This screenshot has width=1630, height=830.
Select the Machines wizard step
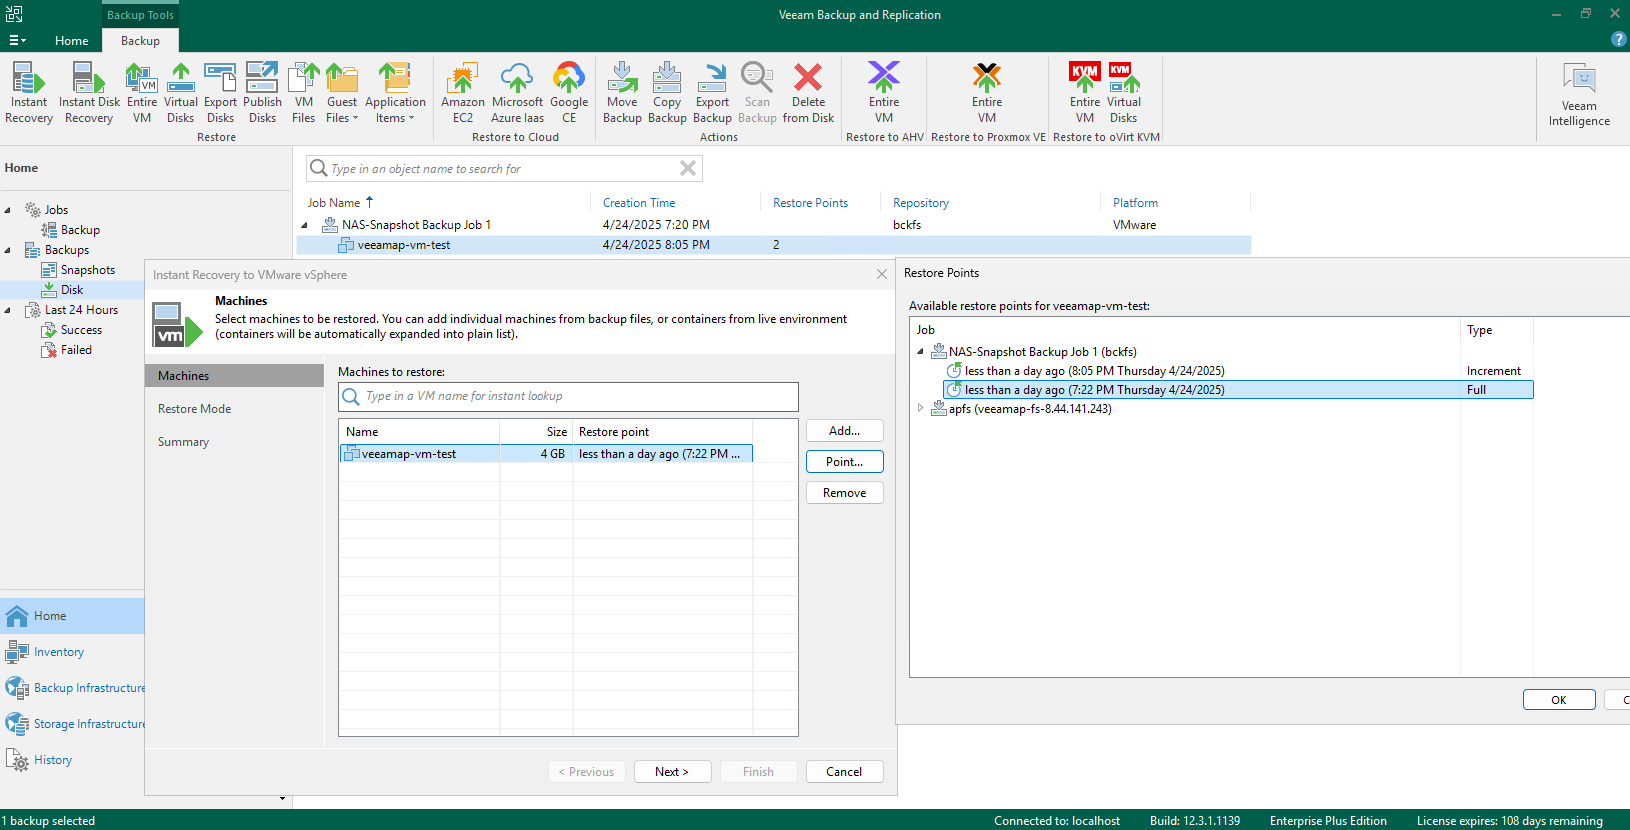[x=234, y=376]
